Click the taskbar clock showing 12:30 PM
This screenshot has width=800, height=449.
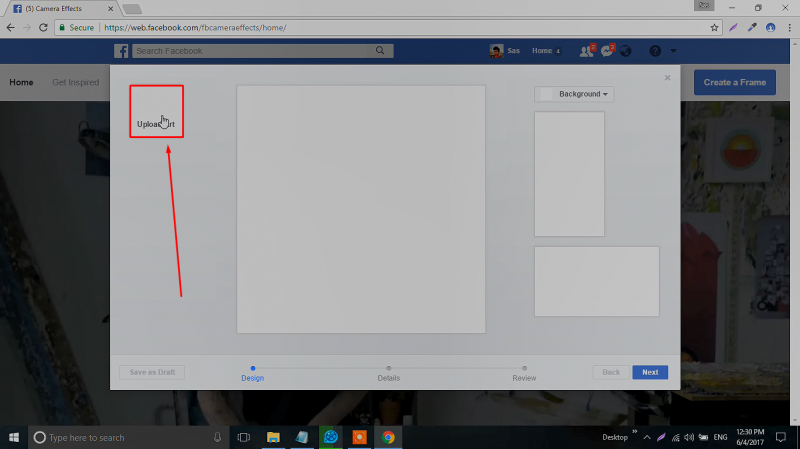pos(750,437)
